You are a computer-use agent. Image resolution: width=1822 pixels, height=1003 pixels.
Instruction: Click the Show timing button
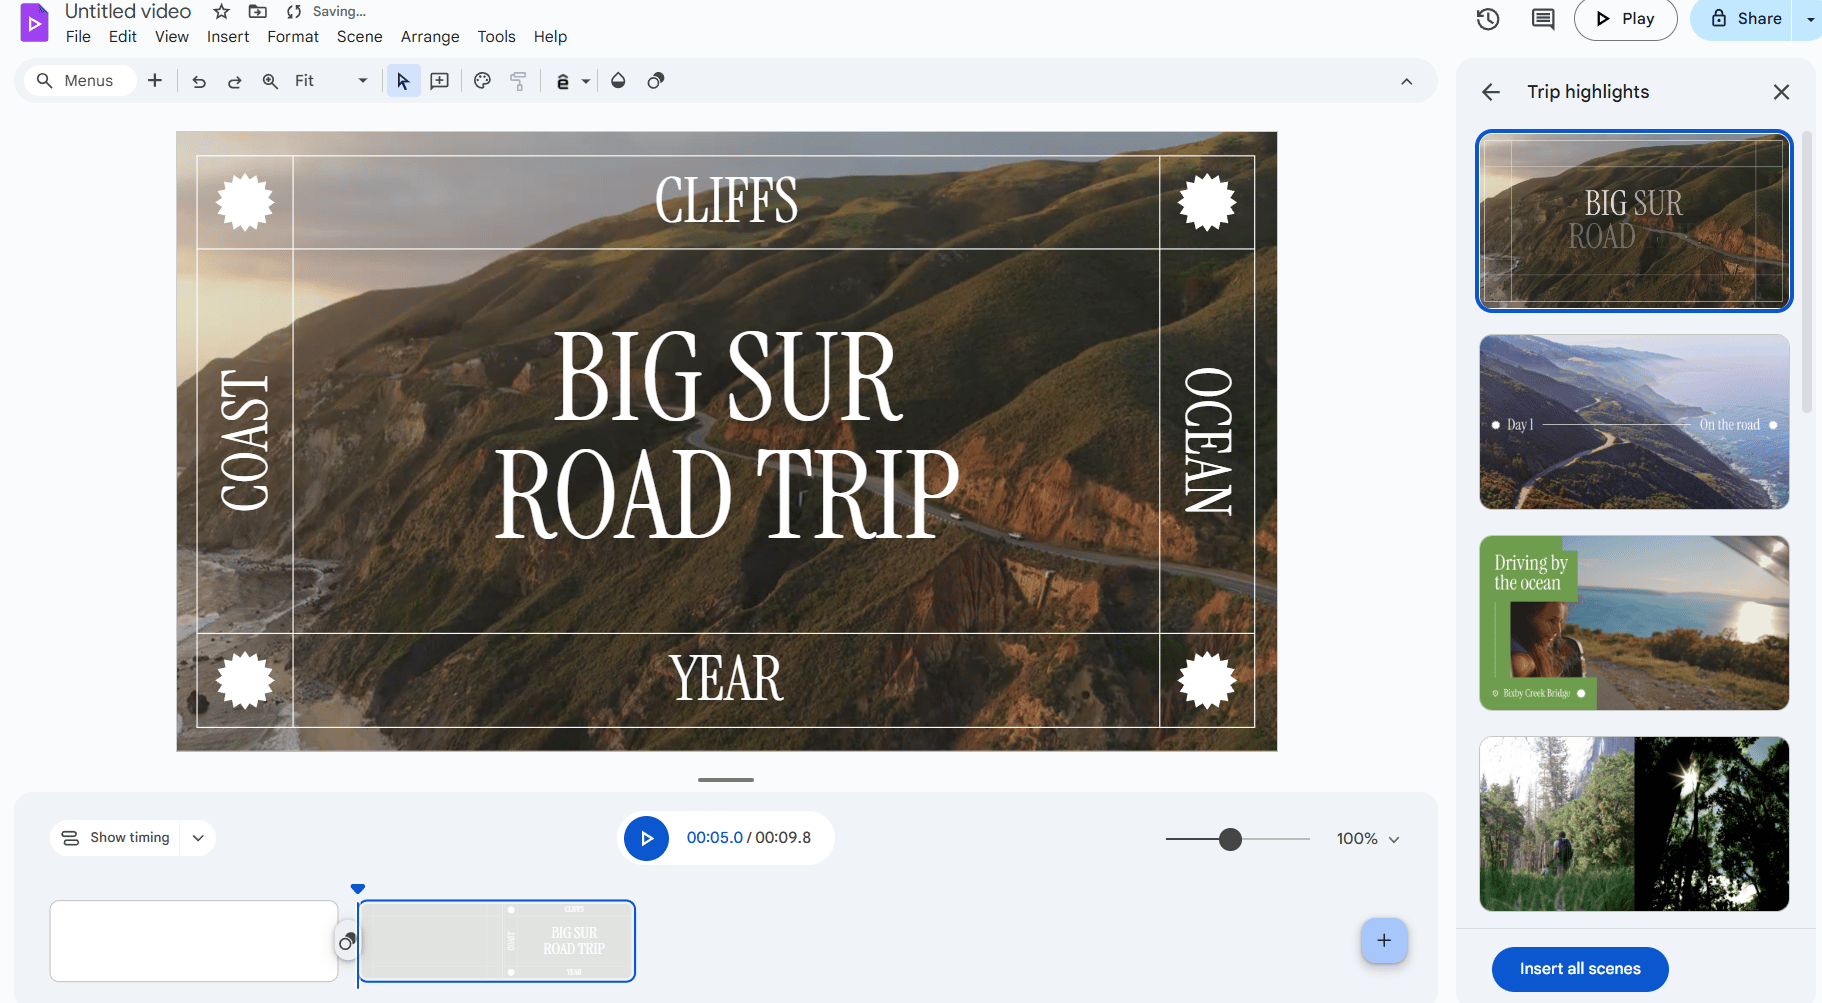(x=116, y=838)
